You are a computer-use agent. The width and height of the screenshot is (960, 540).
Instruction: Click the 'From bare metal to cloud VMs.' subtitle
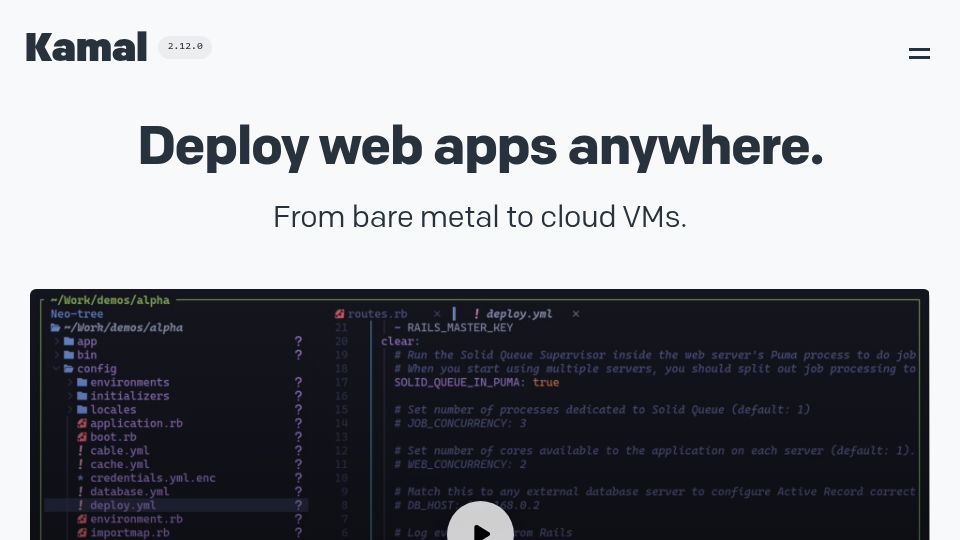pos(480,217)
